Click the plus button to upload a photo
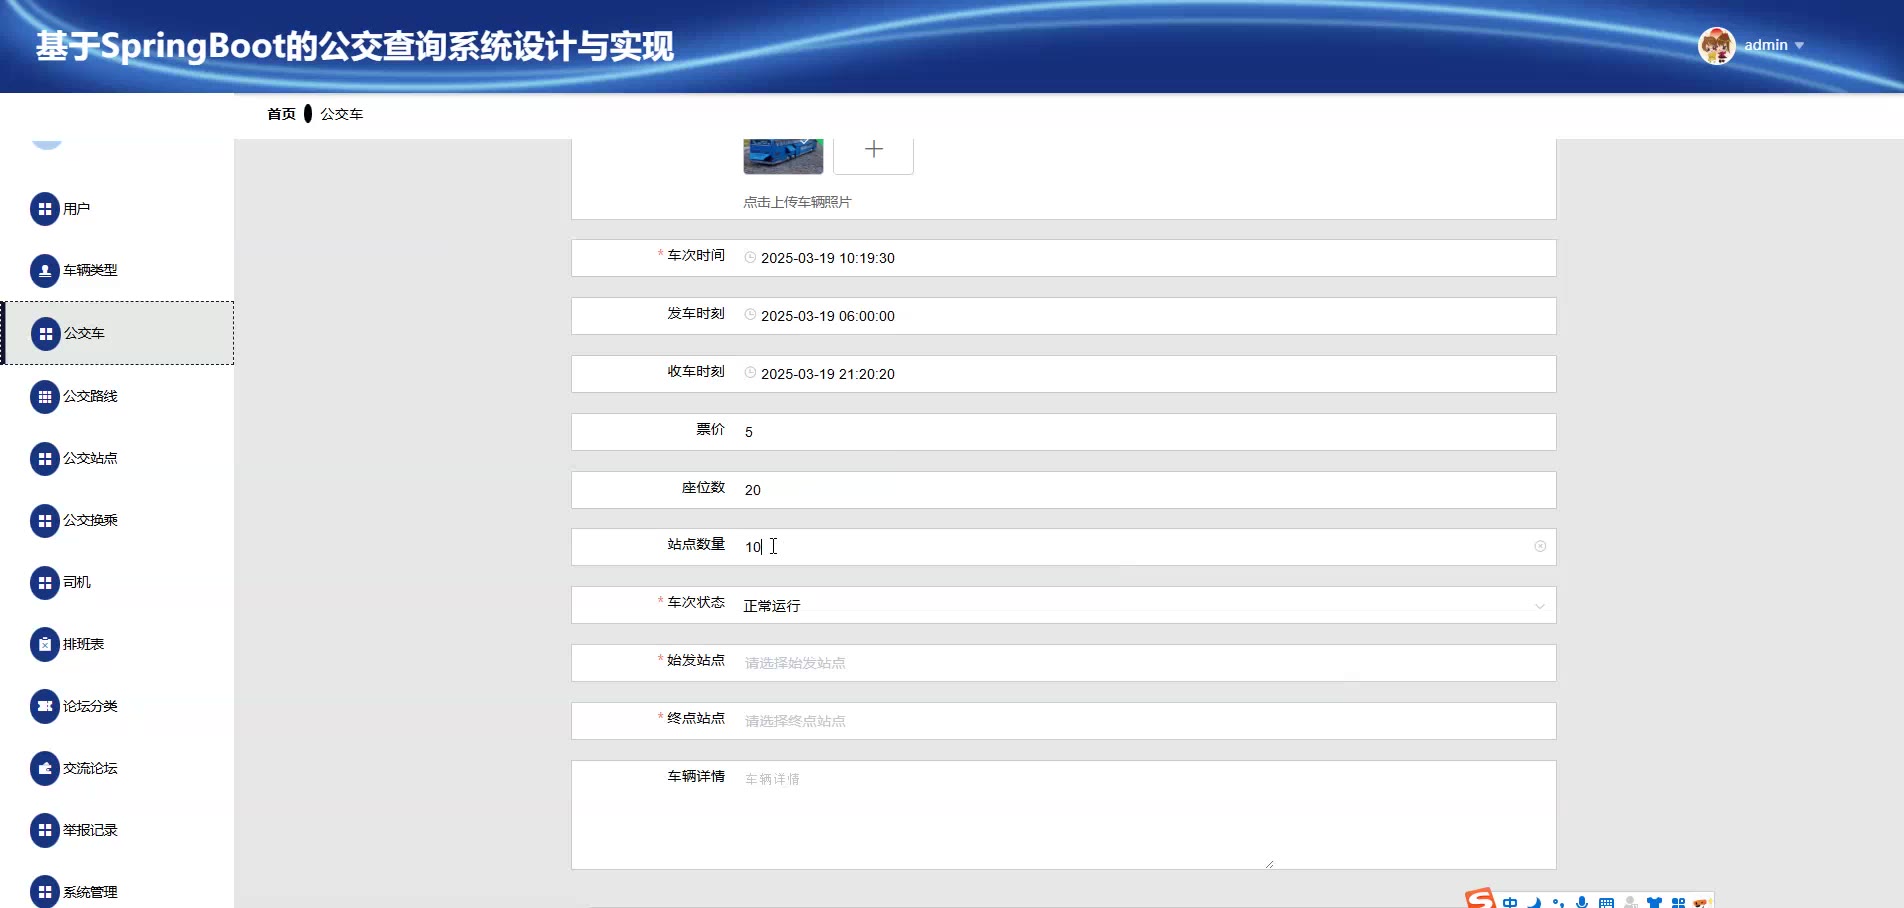This screenshot has height=908, width=1904. tap(873, 150)
